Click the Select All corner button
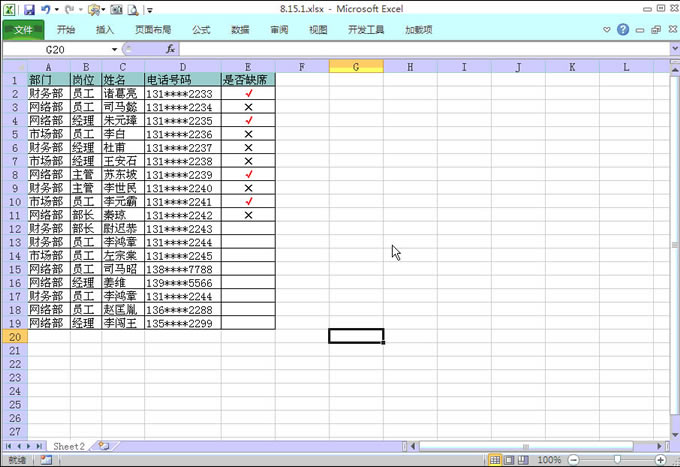Viewport: 680px width, 467px height. click(x=15, y=67)
